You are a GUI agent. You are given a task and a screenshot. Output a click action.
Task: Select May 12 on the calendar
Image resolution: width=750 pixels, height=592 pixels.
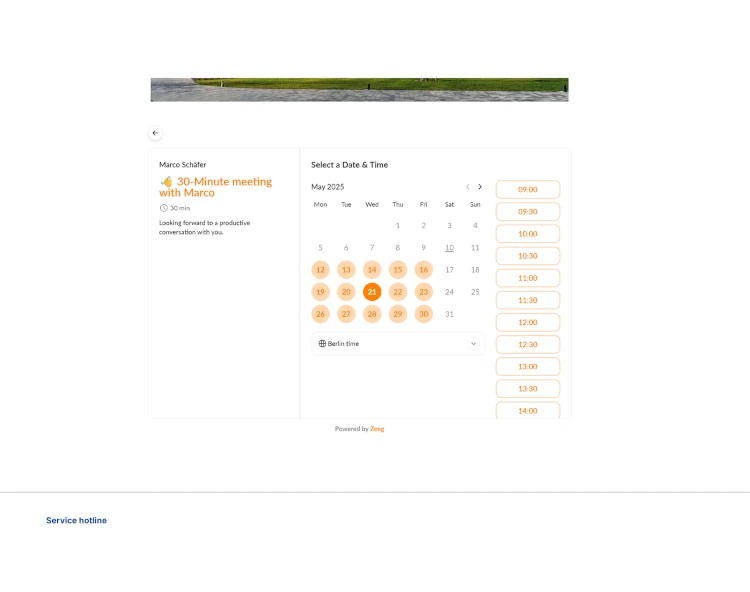coord(320,270)
